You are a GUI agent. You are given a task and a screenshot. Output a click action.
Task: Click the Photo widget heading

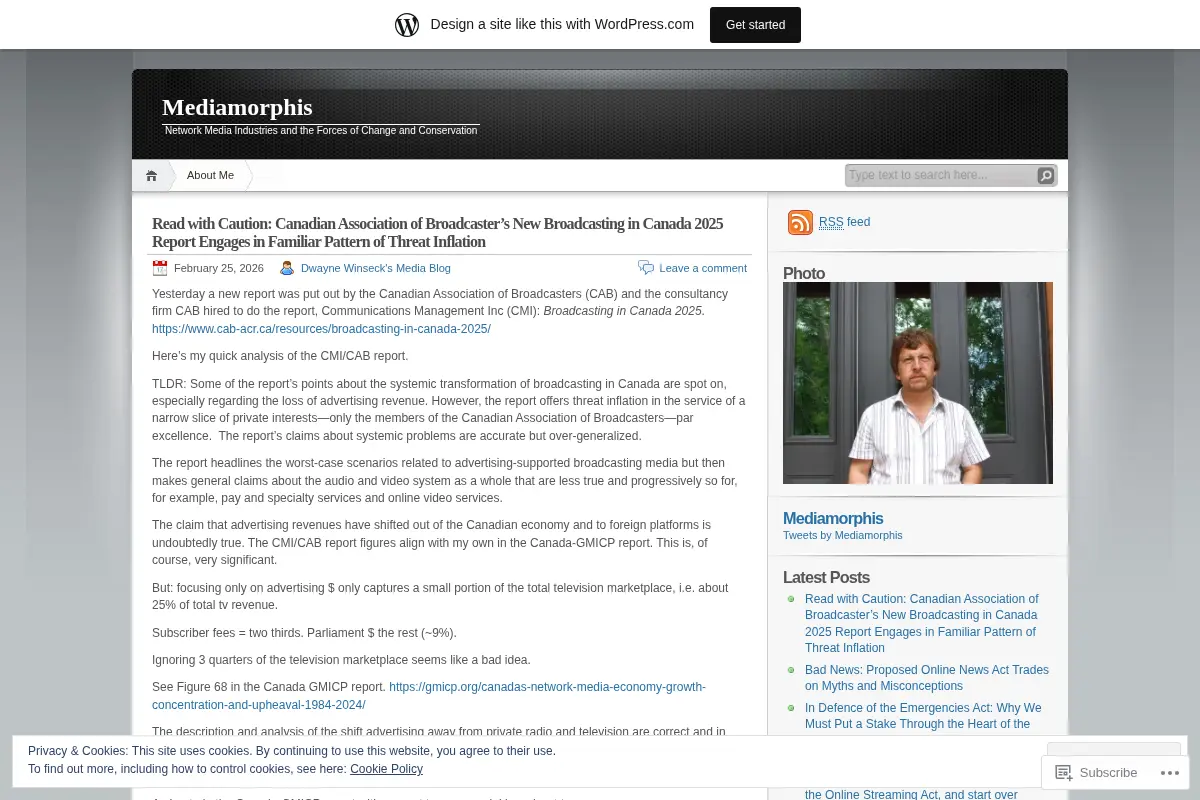804,273
